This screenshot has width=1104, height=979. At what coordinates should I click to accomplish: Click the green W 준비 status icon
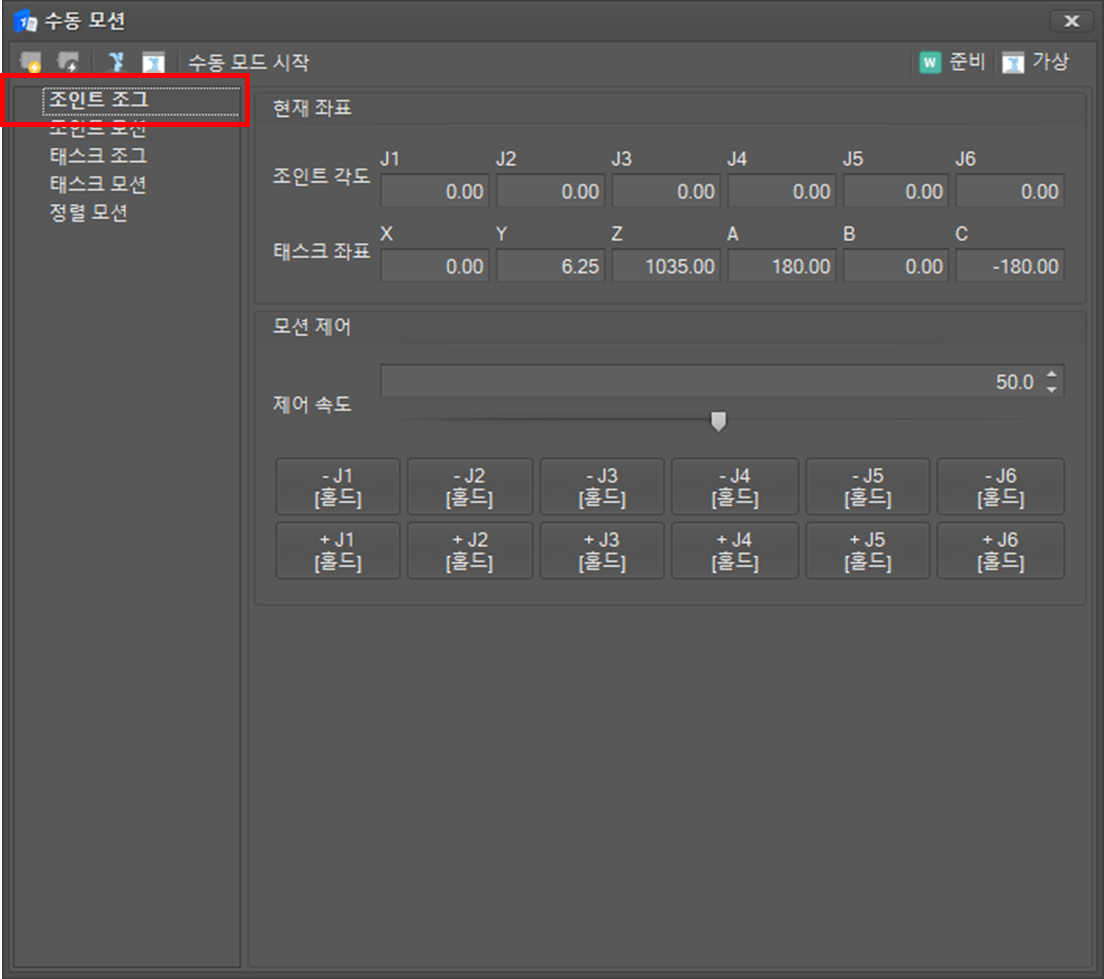click(x=930, y=62)
